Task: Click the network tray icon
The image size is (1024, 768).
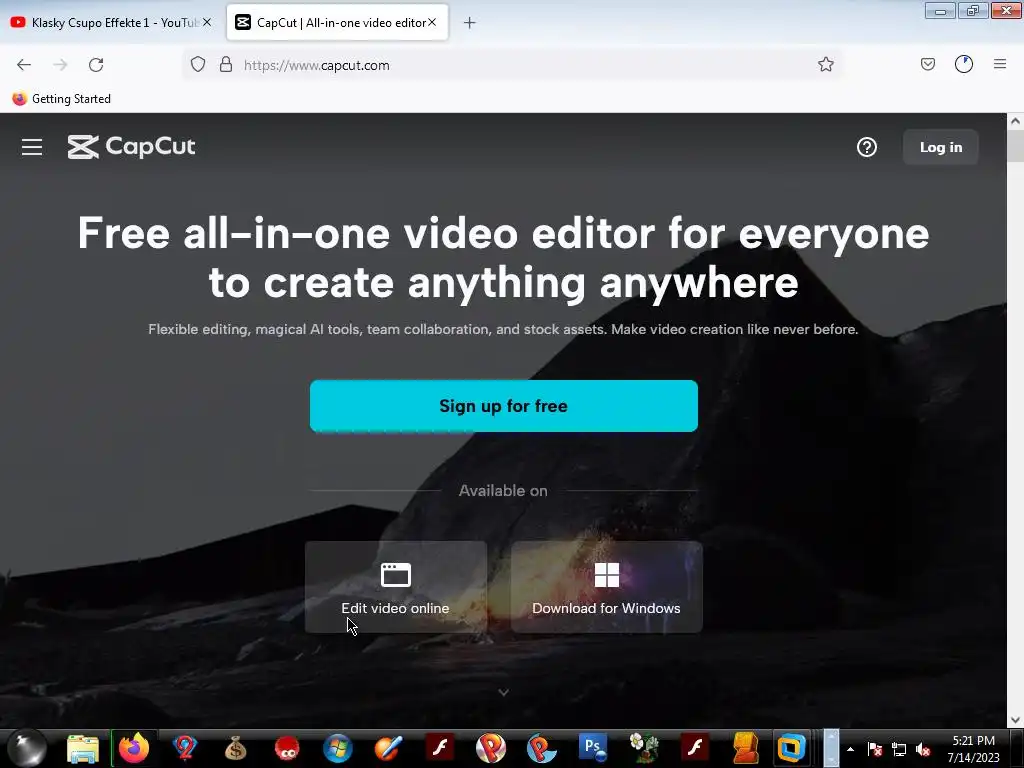Action: (899, 750)
